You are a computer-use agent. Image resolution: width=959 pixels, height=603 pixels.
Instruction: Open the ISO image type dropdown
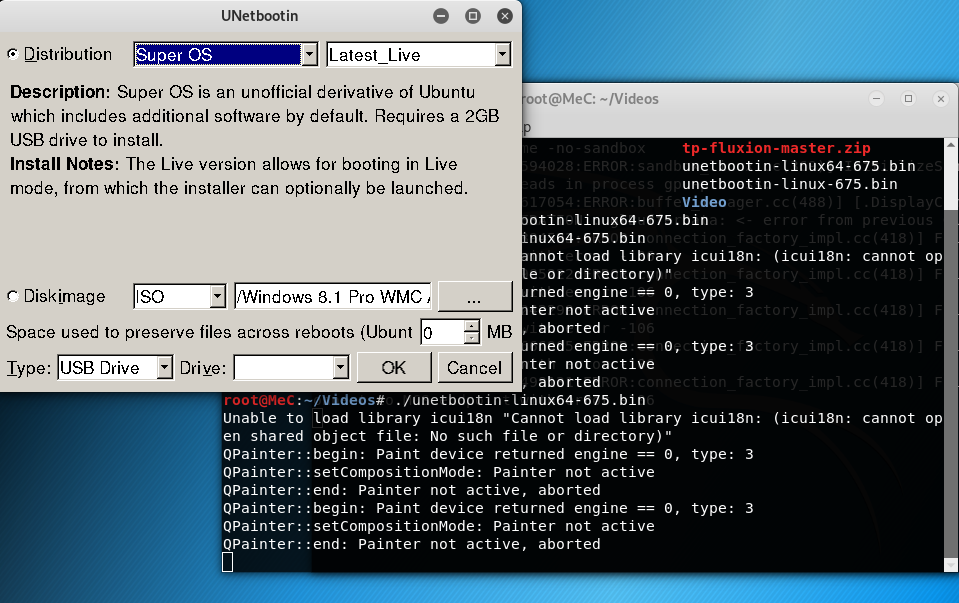[180, 297]
